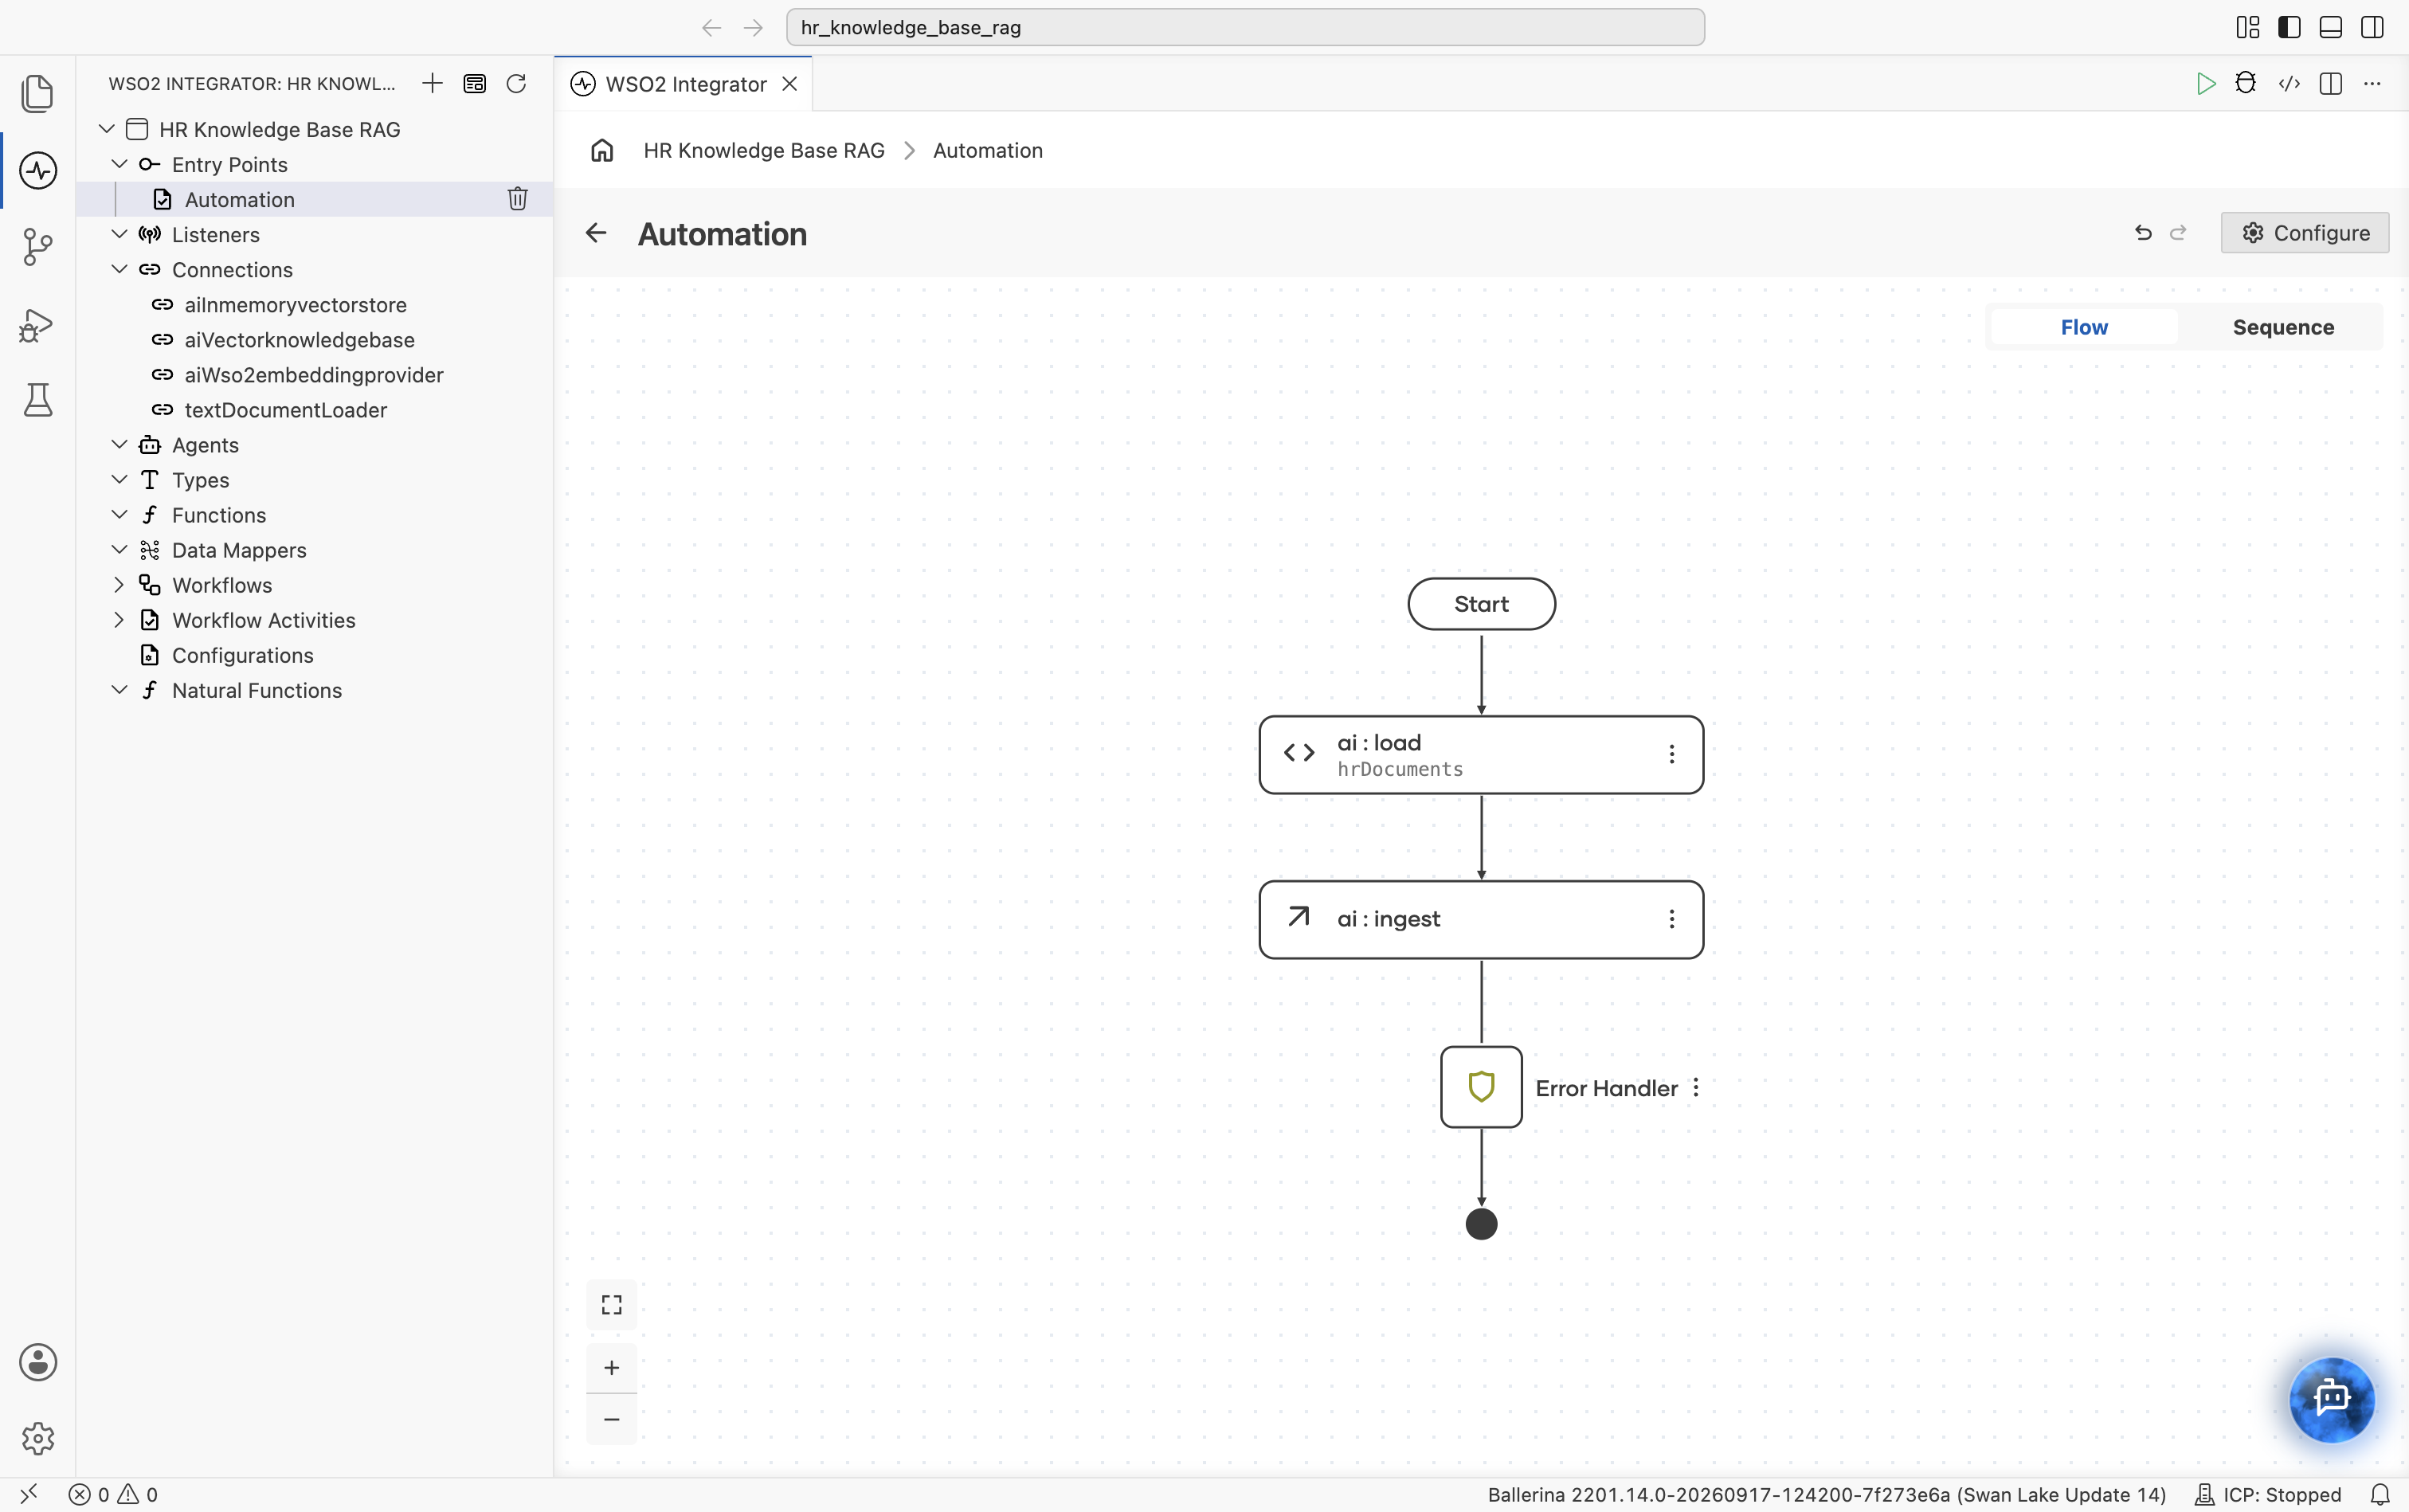Select the WSO2 Integrator editor tab
Image resolution: width=2409 pixels, height=1512 pixels.
tap(684, 84)
